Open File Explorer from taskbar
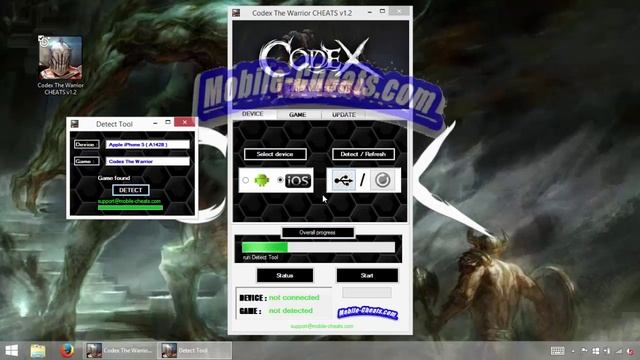The image size is (640, 360). pyautogui.click(x=38, y=351)
